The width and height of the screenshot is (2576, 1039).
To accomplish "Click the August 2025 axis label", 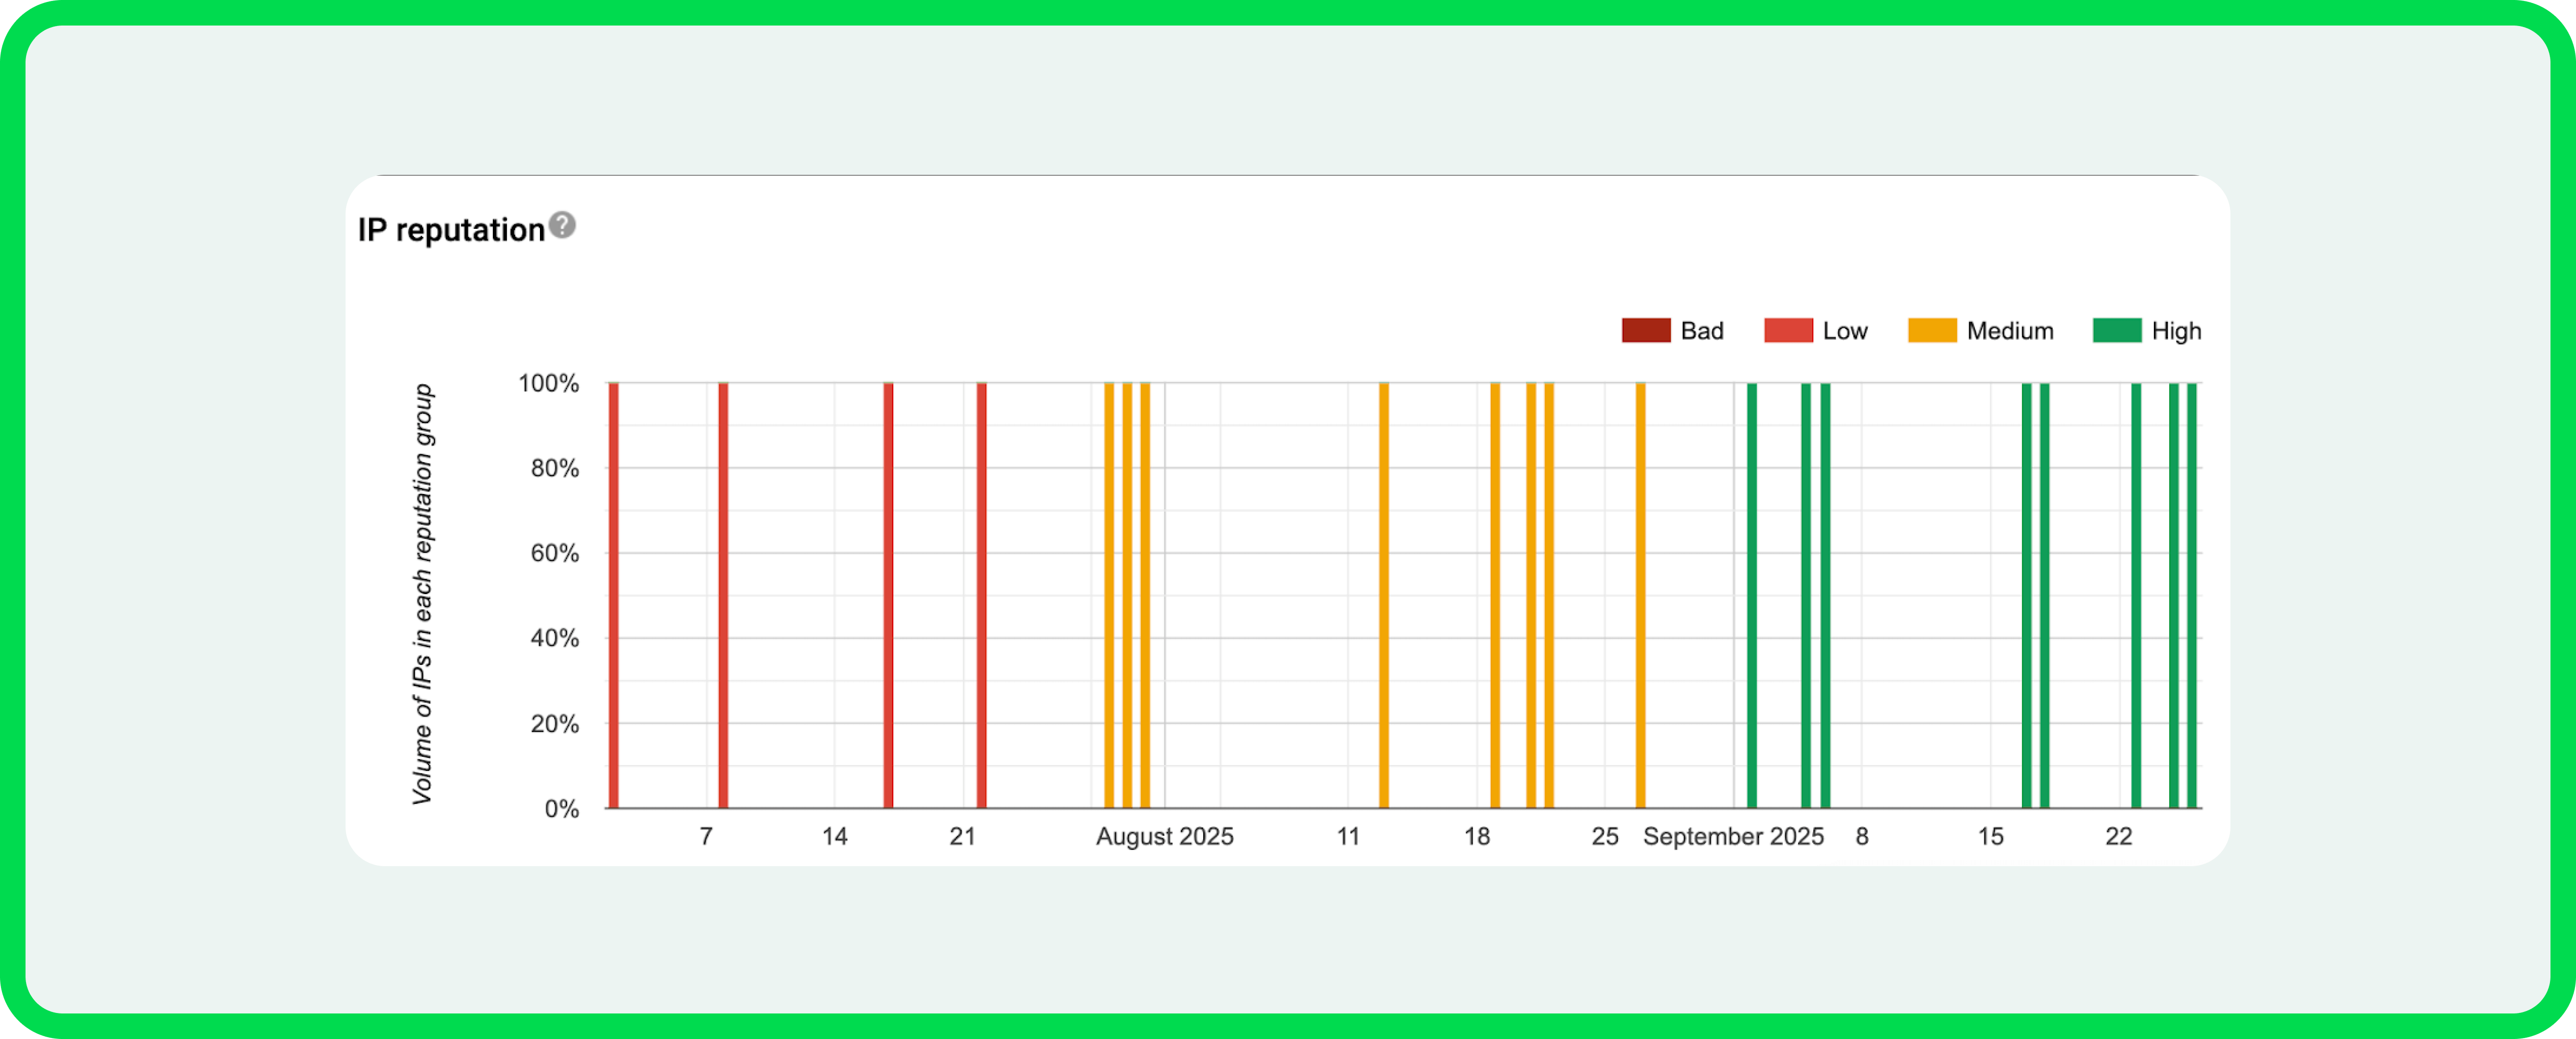I will (1164, 836).
